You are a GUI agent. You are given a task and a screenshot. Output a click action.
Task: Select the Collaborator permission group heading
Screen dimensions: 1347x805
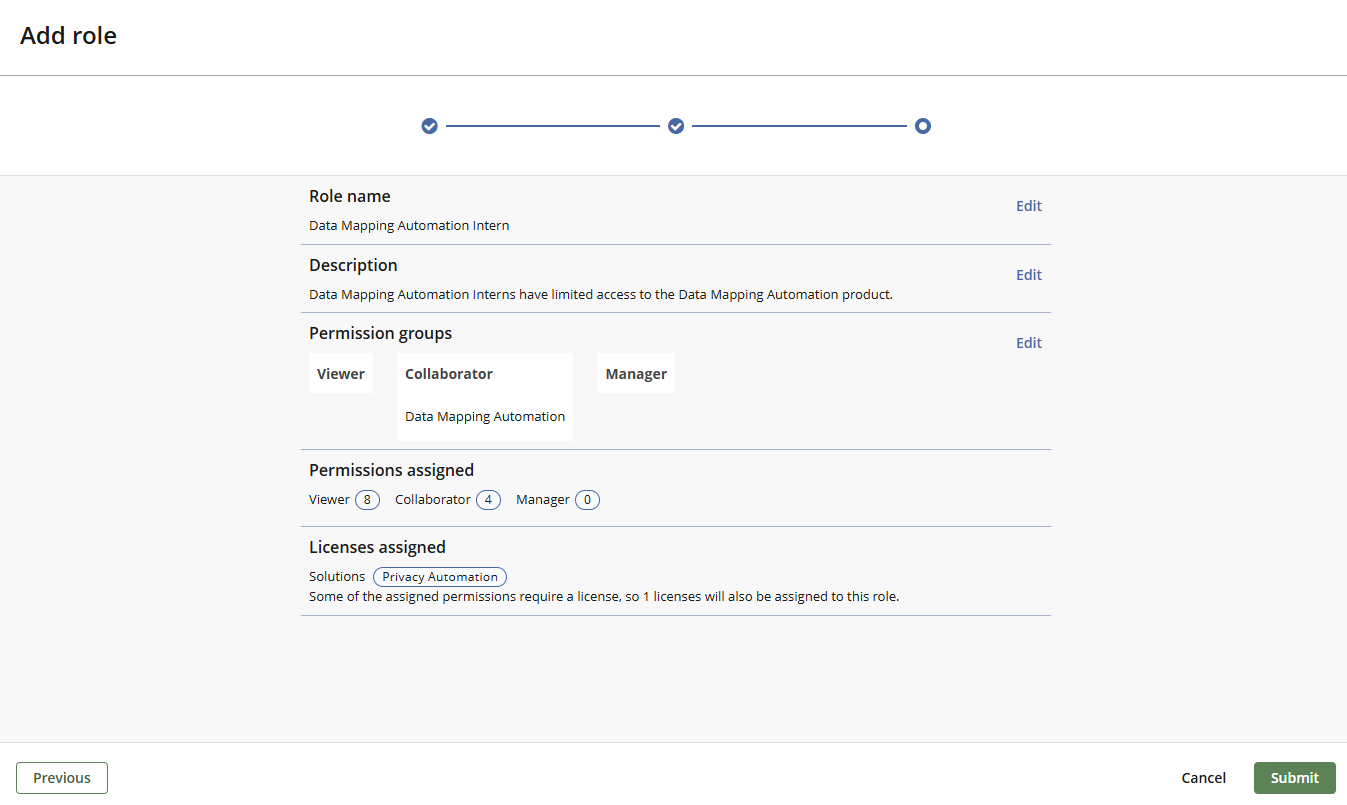449,374
